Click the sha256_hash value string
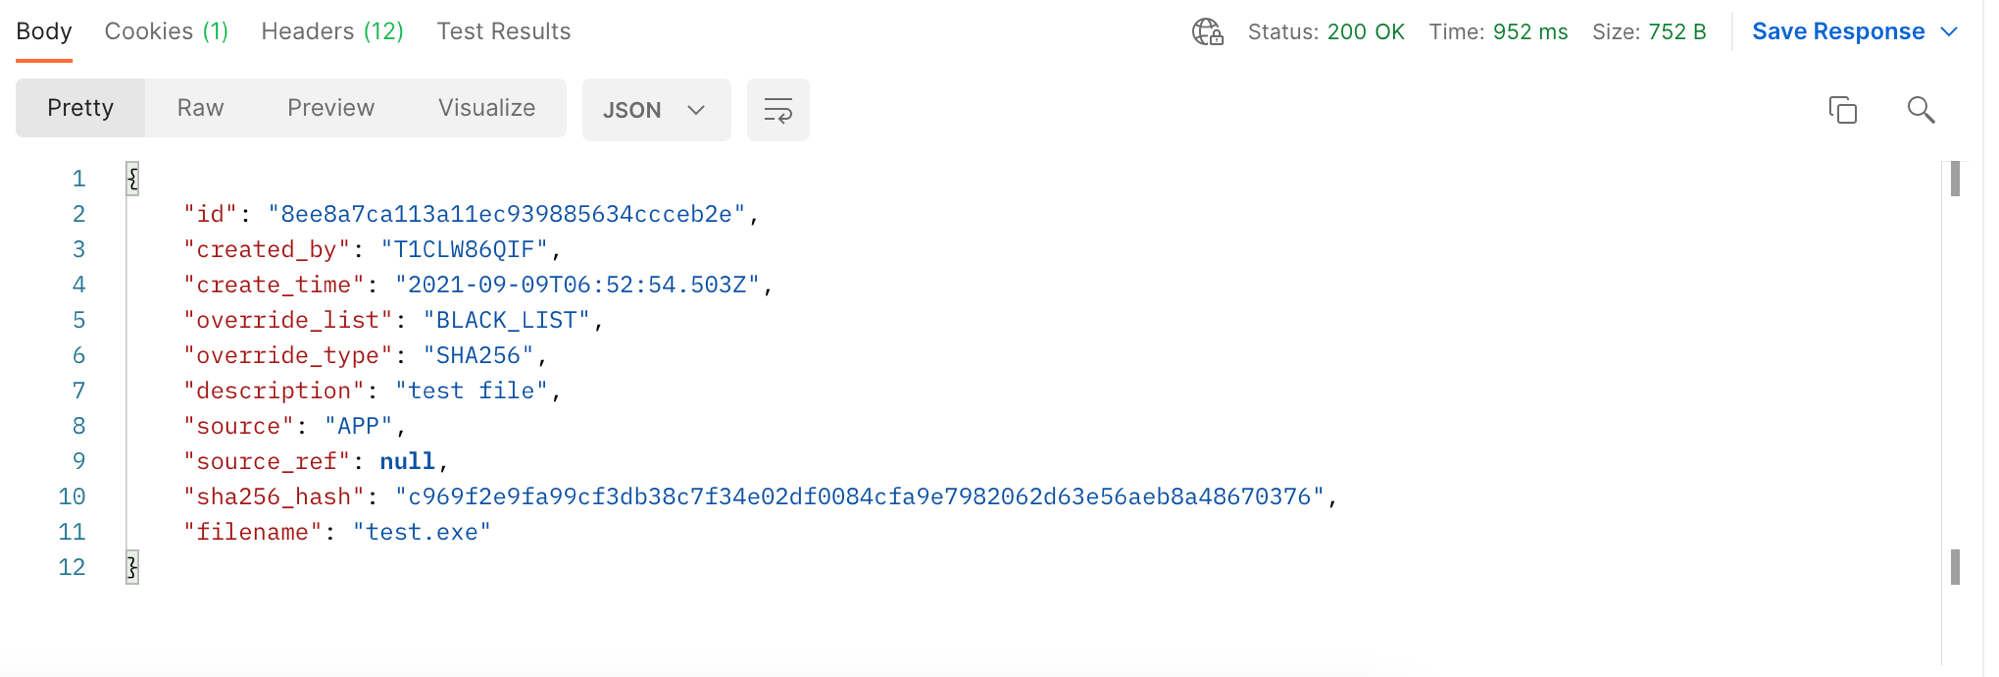This screenshot has width=1999, height=677. (859, 497)
